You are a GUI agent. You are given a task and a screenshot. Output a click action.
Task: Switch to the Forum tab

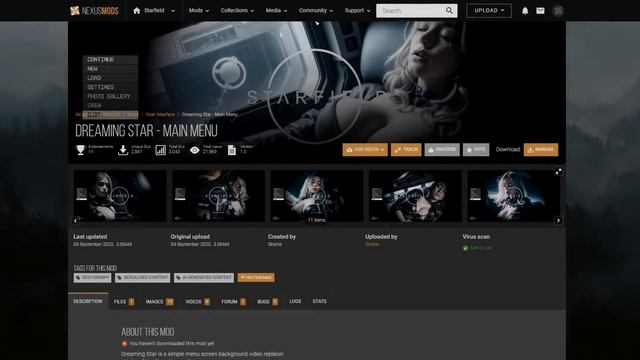(233, 302)
